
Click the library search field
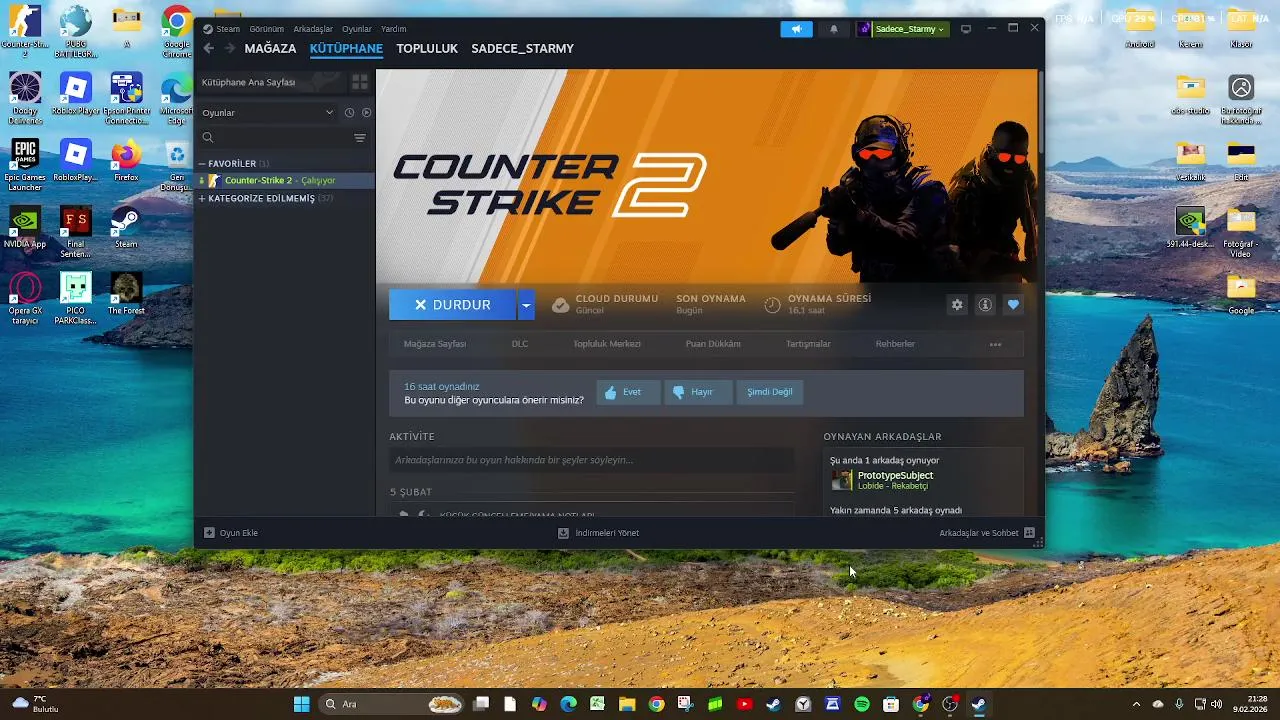(275, 138)
